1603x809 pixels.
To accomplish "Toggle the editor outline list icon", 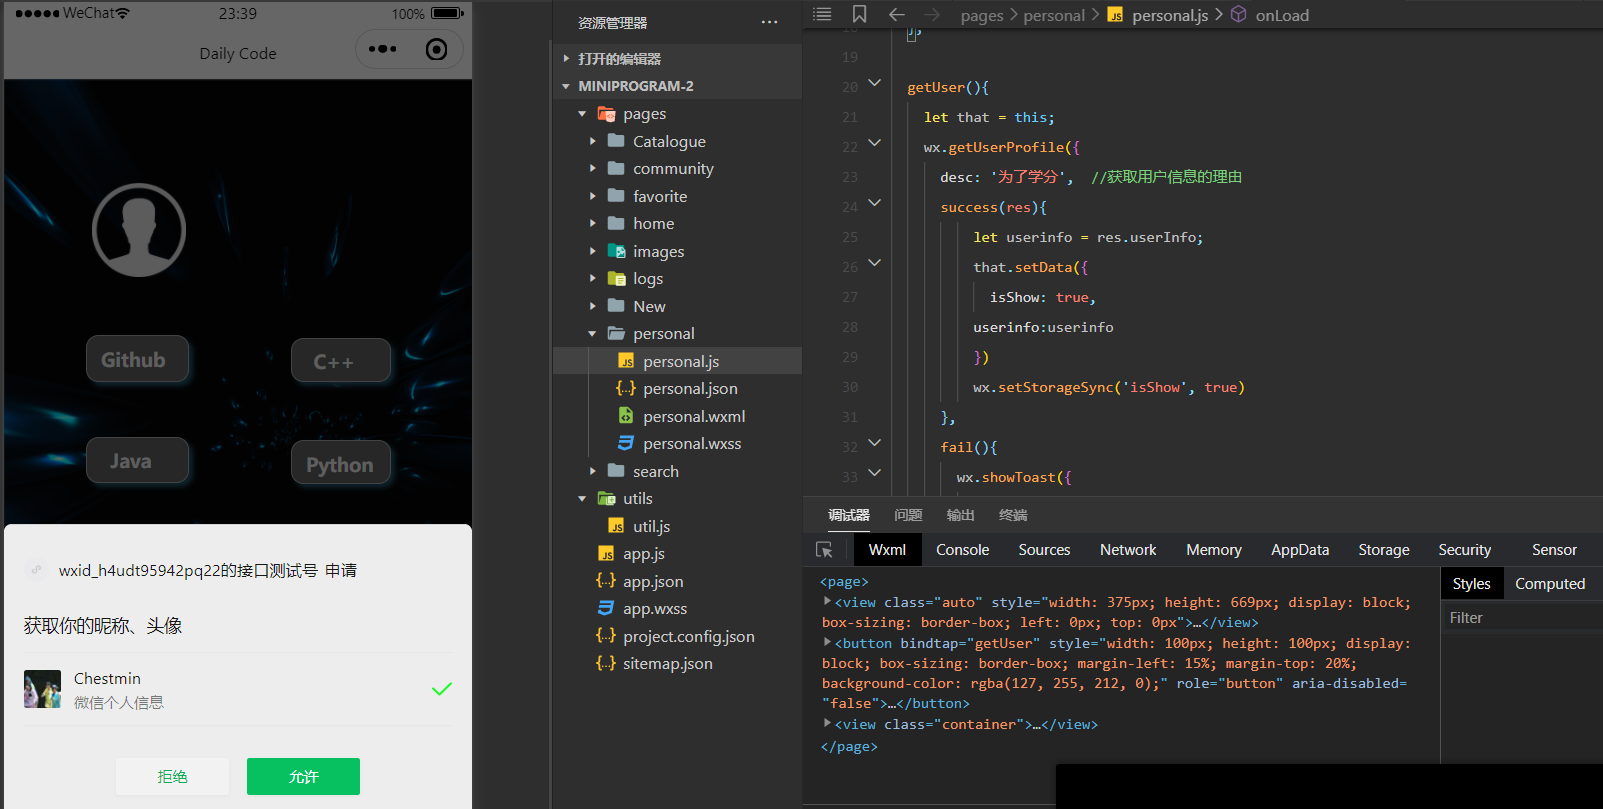I will (x=822, y=14).
